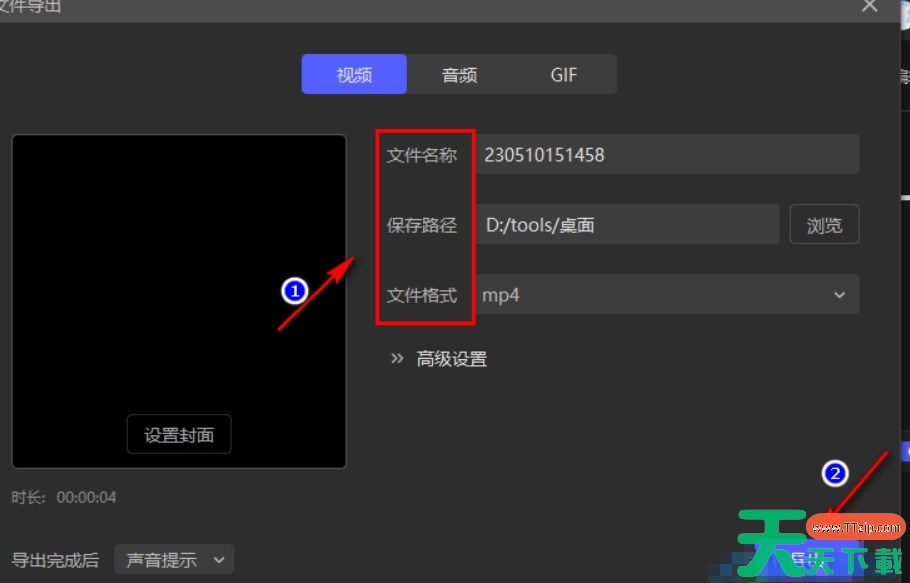The width and height of the screenshot is (910, 583).
Task: Select the GIF export tab
Action: point(564,75)
